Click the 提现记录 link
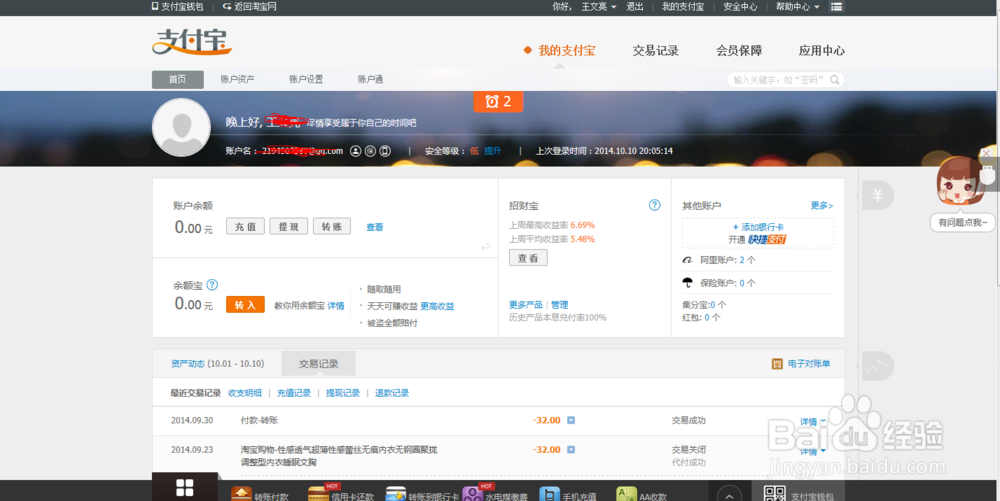The height and width of the screenshot is (501, 1000). pos(342,393)
